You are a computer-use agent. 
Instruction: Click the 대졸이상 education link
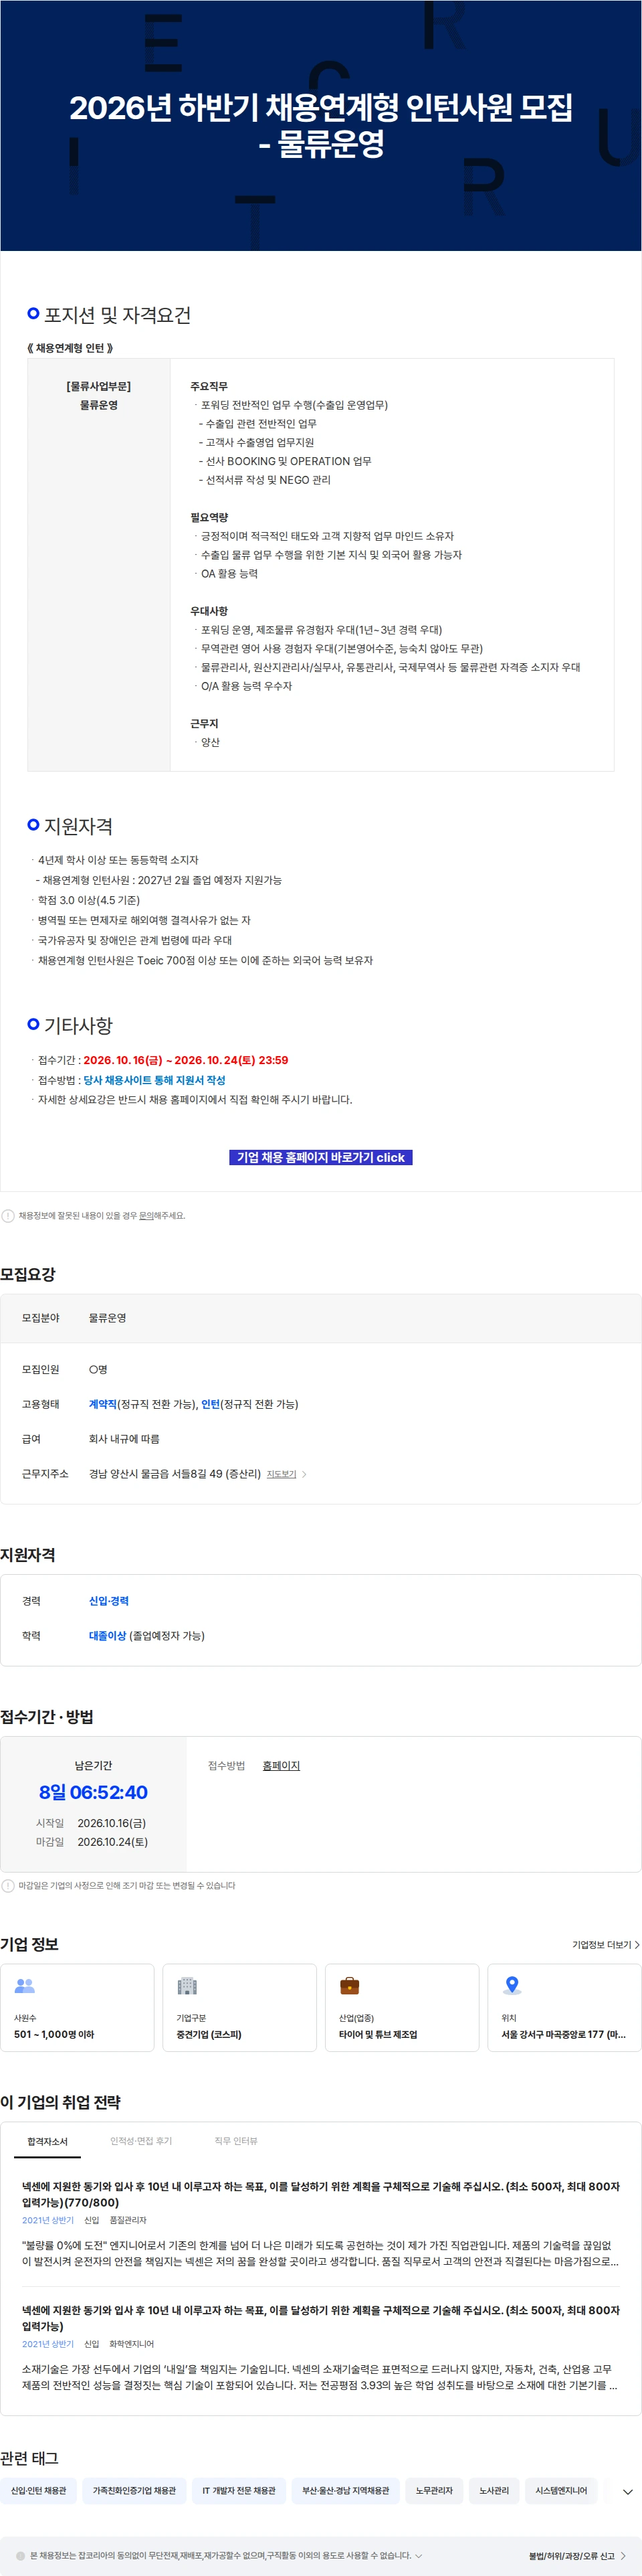point(107,1636)
